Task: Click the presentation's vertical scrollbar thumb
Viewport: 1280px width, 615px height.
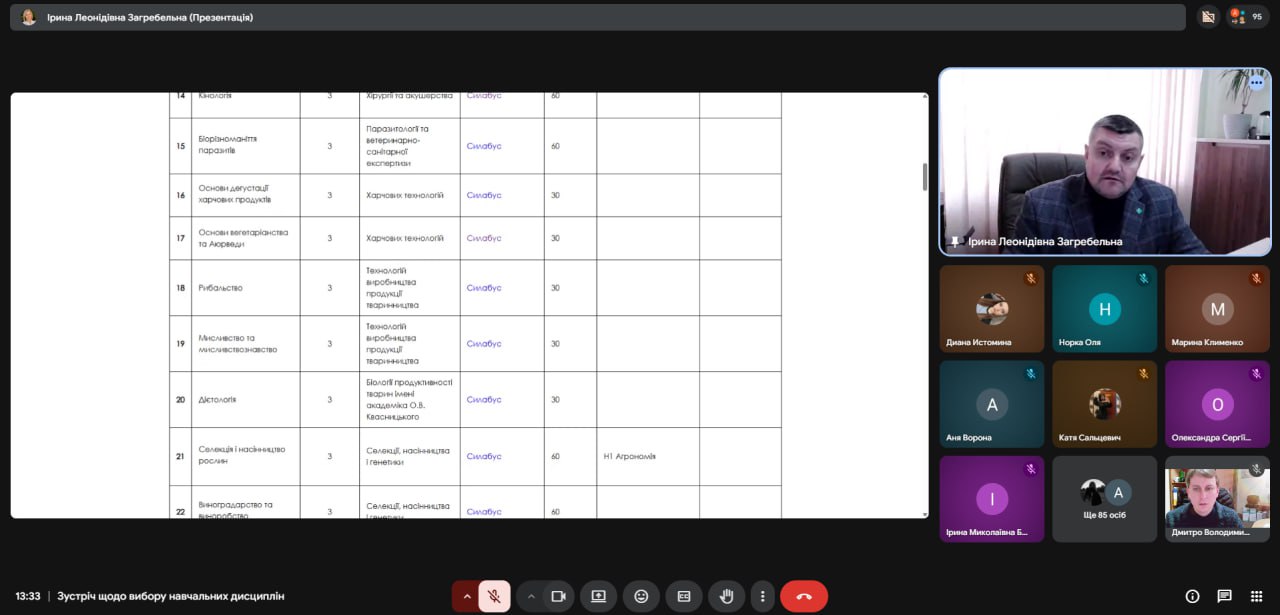Action: click(924, 176)
